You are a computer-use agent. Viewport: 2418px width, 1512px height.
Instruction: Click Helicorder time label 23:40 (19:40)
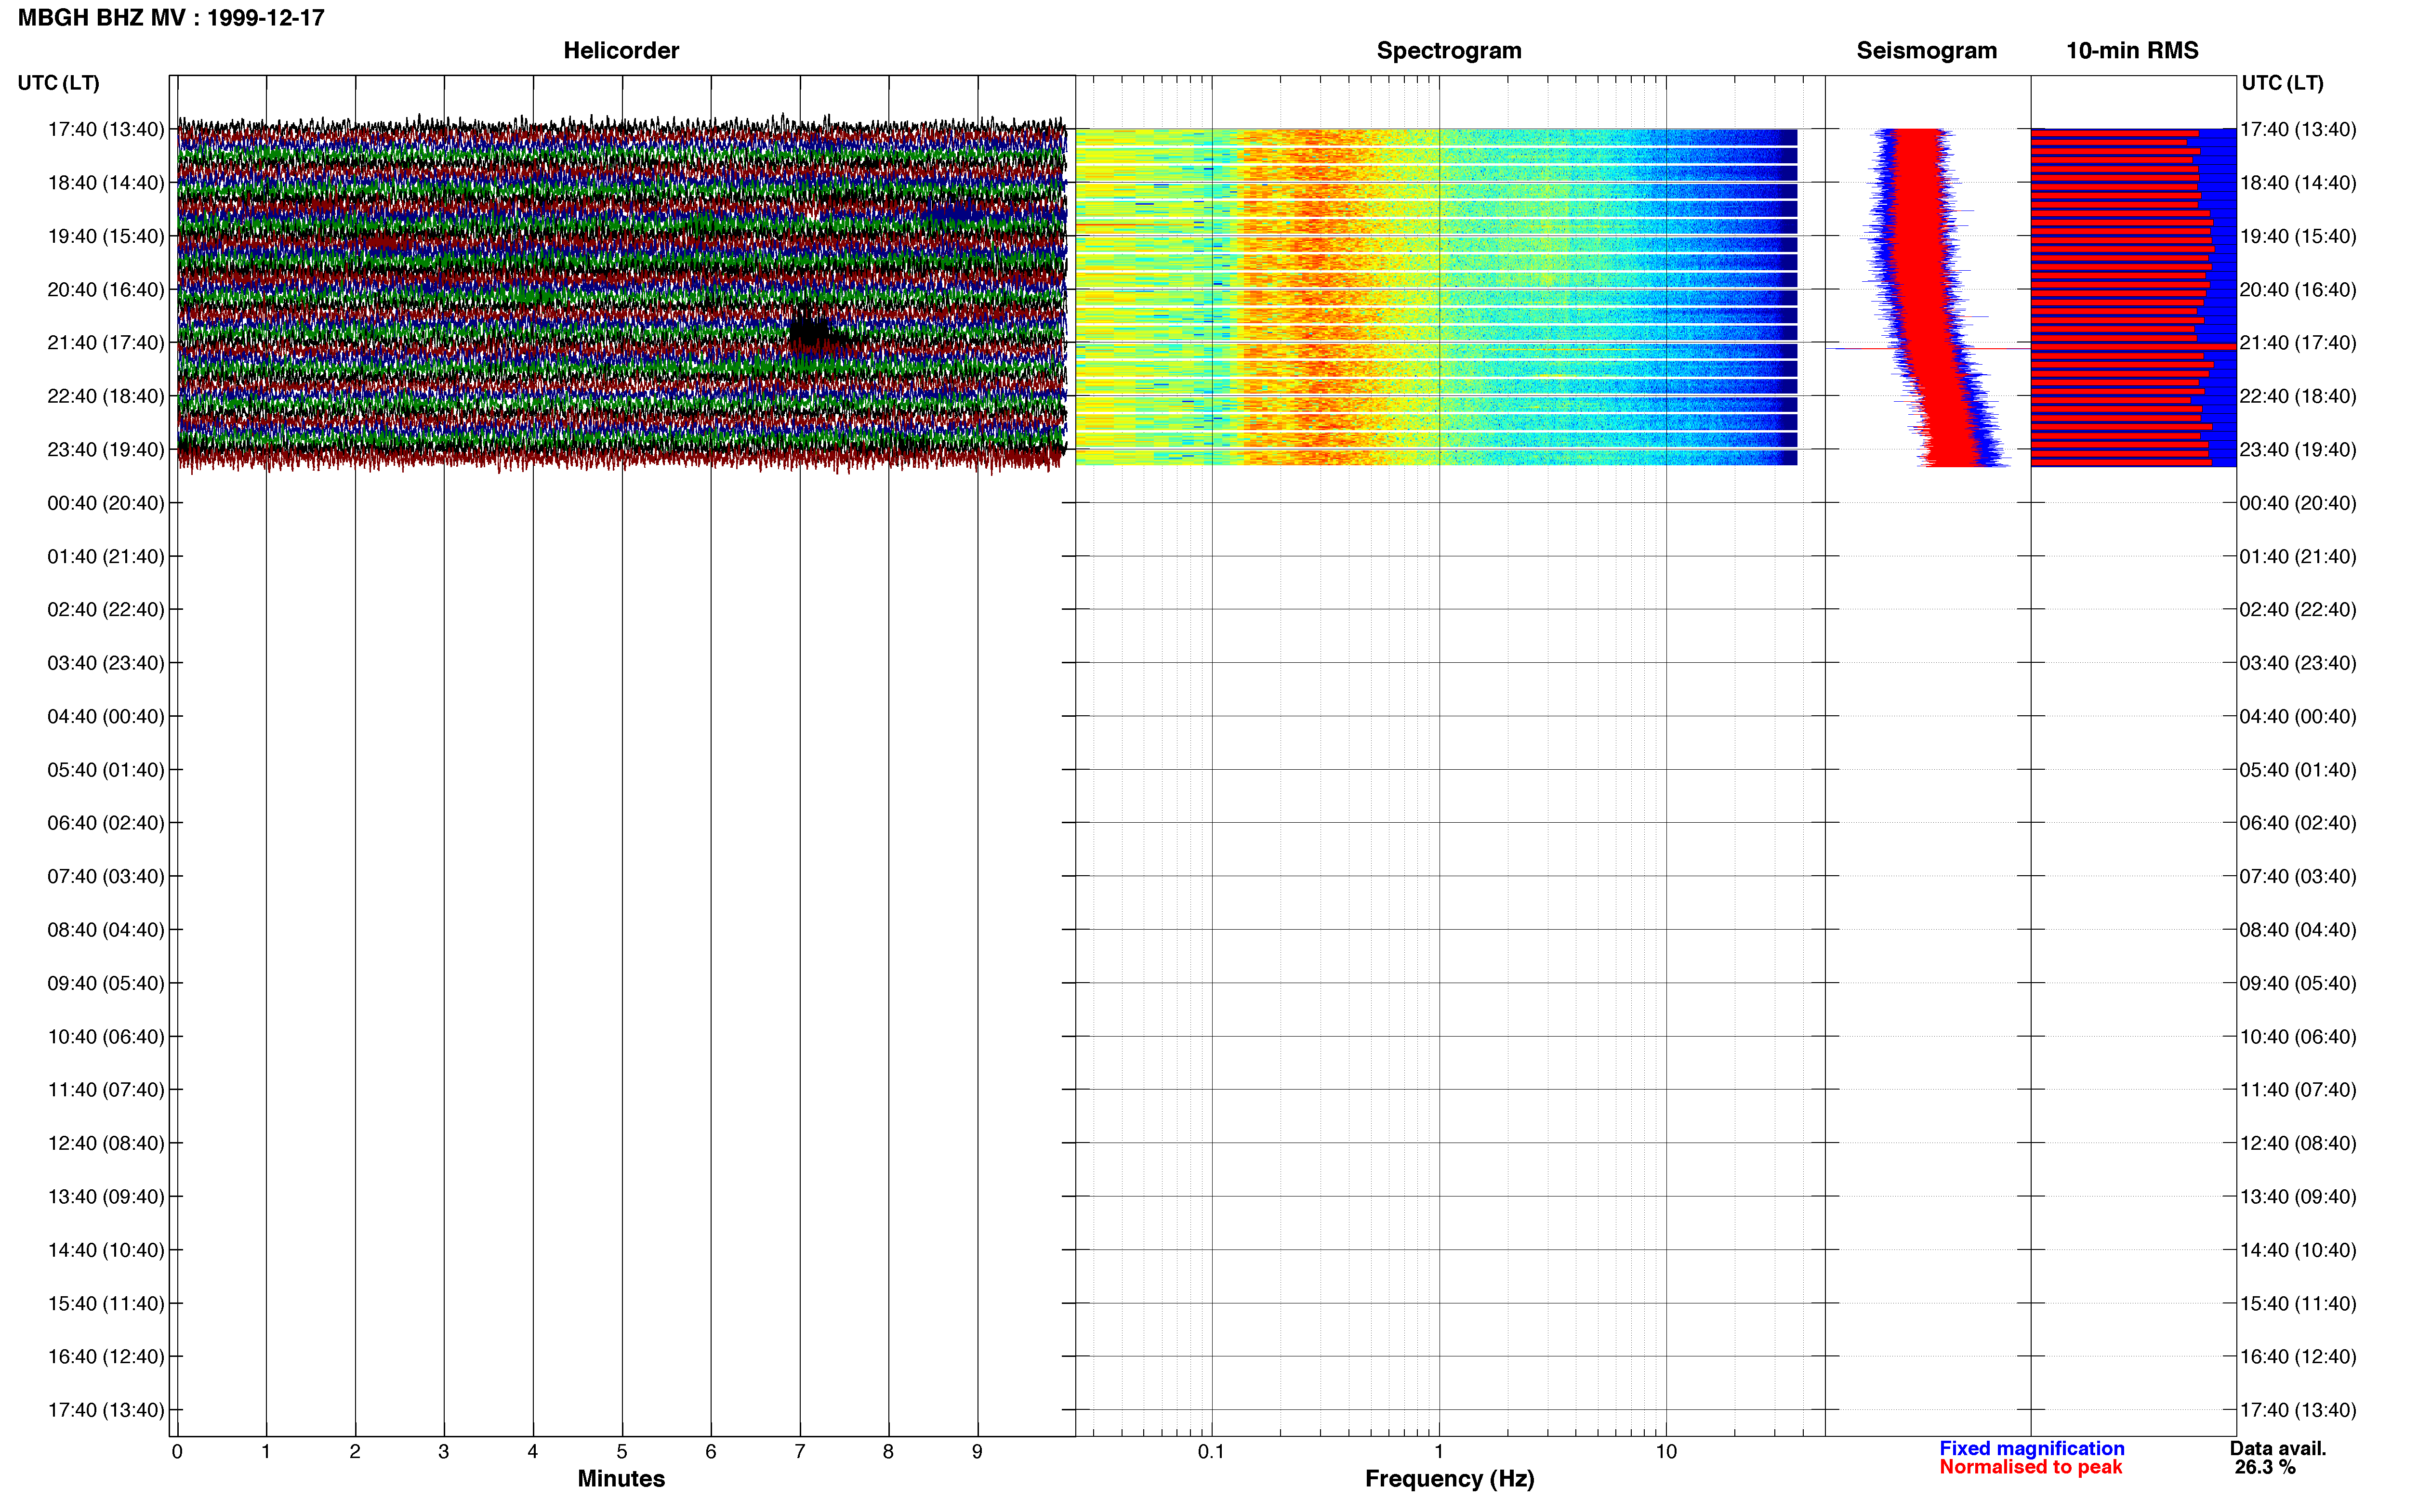(x=106, y=450)
